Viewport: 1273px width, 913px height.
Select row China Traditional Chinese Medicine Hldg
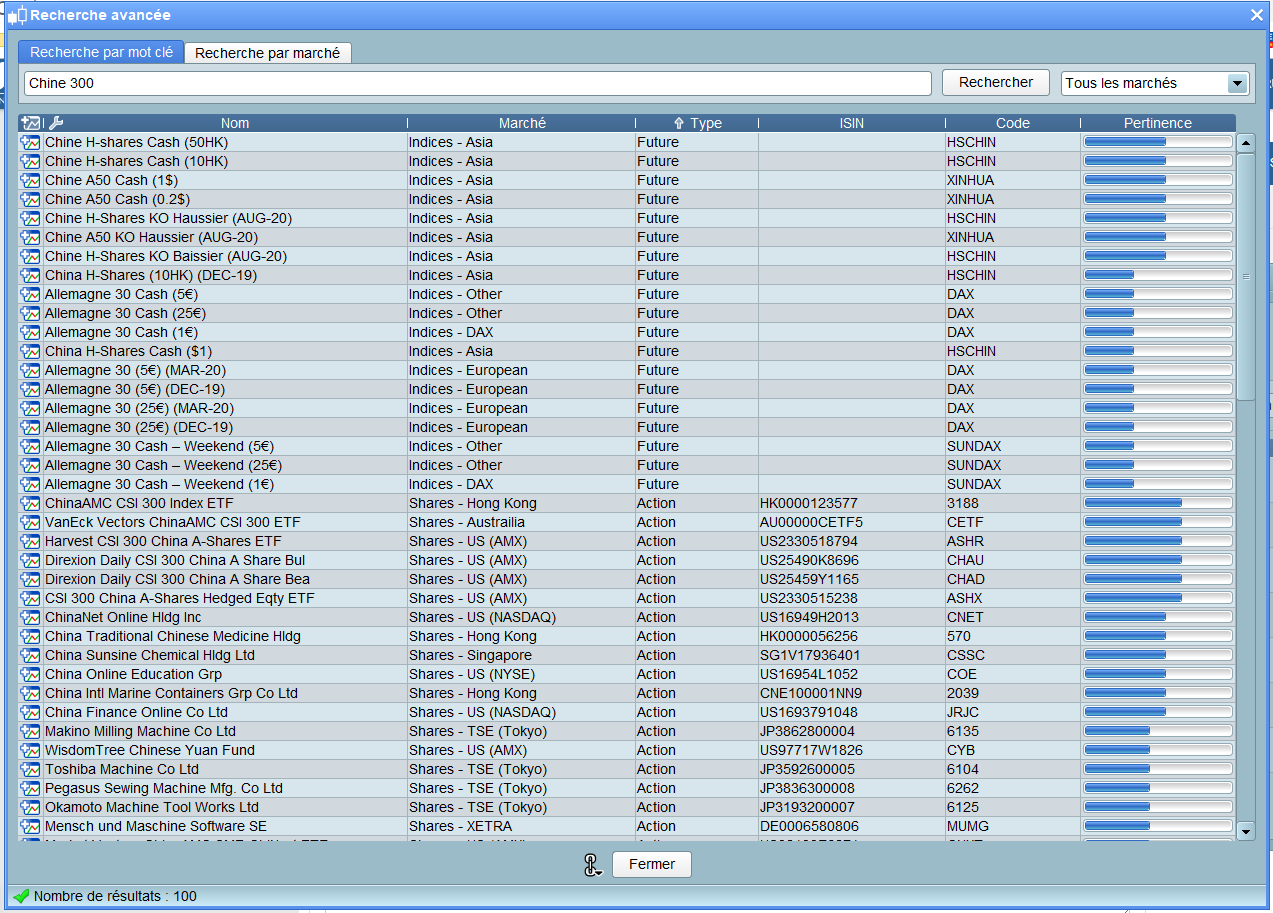(627, 636)
